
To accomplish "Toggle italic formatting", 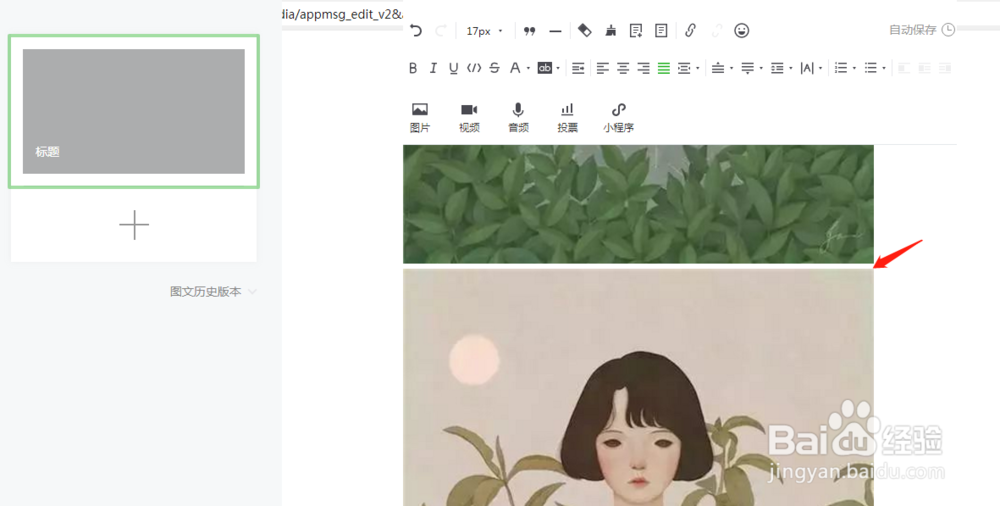I will [433, 68].
